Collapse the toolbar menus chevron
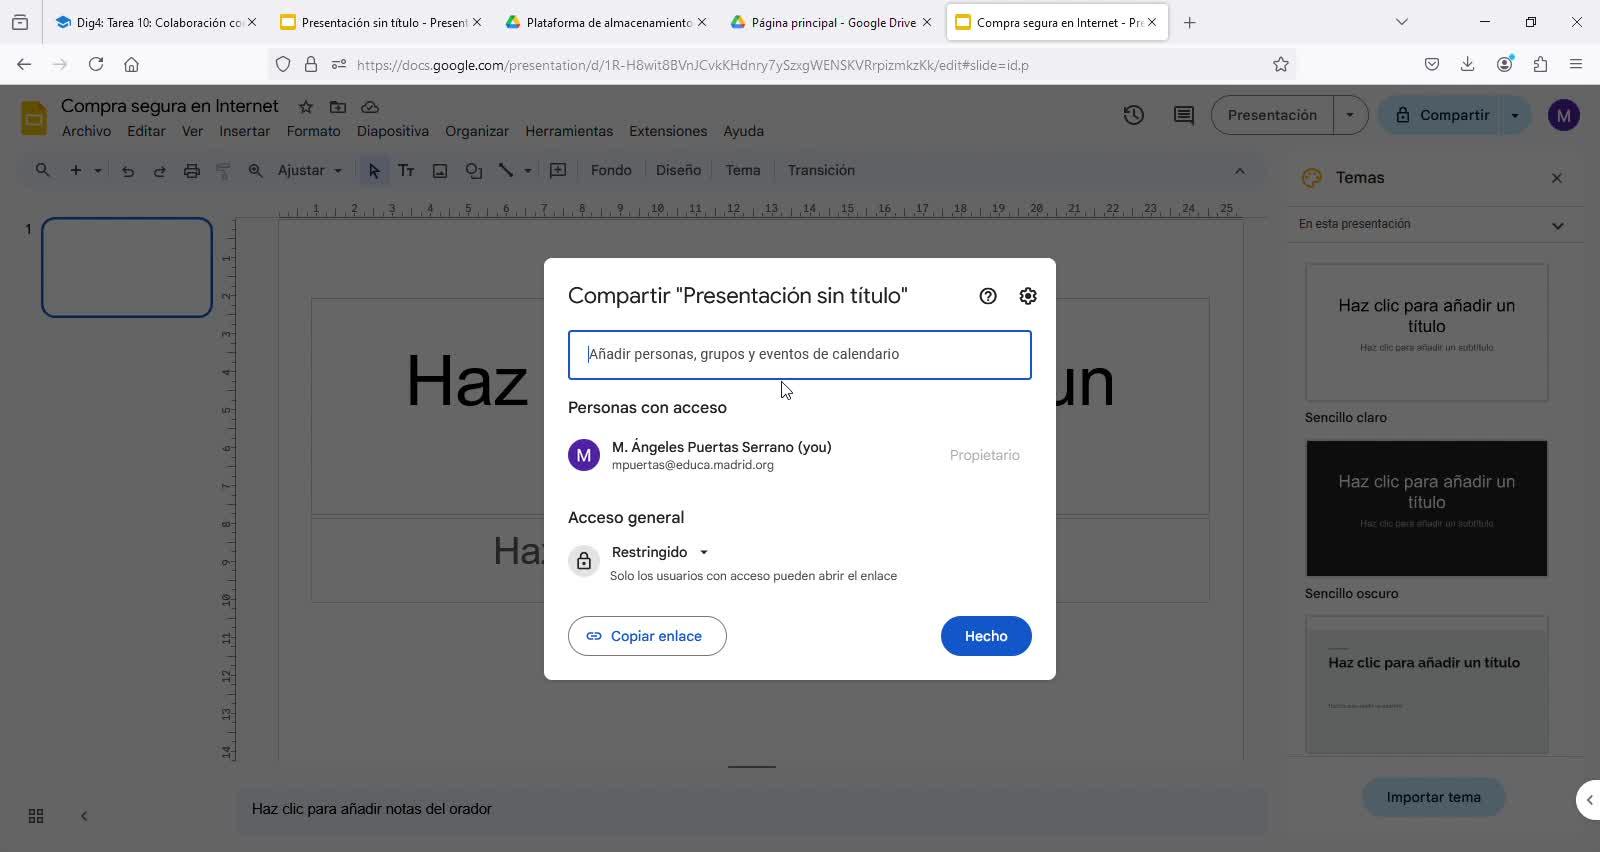1600x852 pixels. pos(1240,171)
